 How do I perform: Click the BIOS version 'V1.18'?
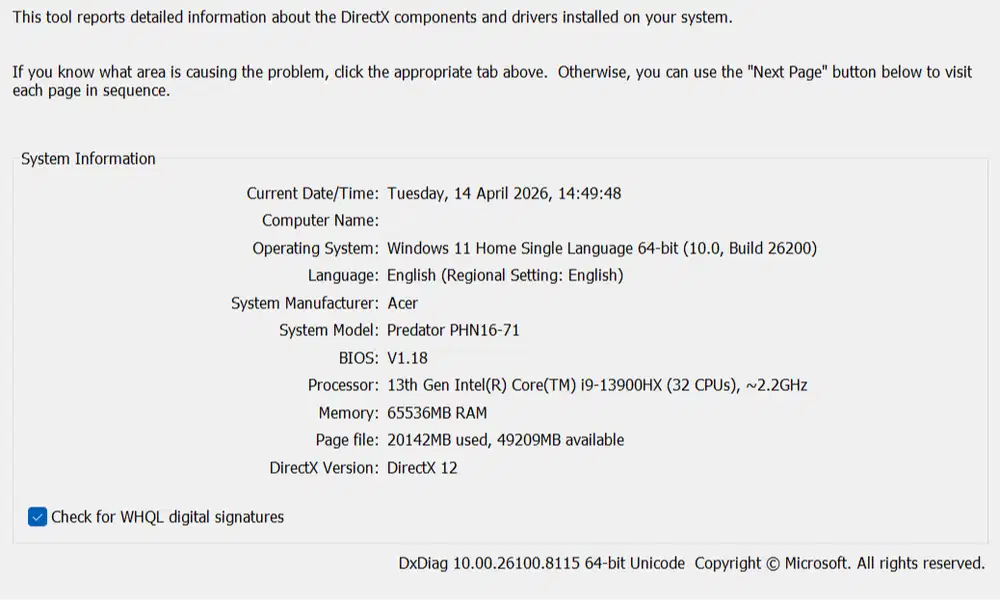[x=408, y=357]
